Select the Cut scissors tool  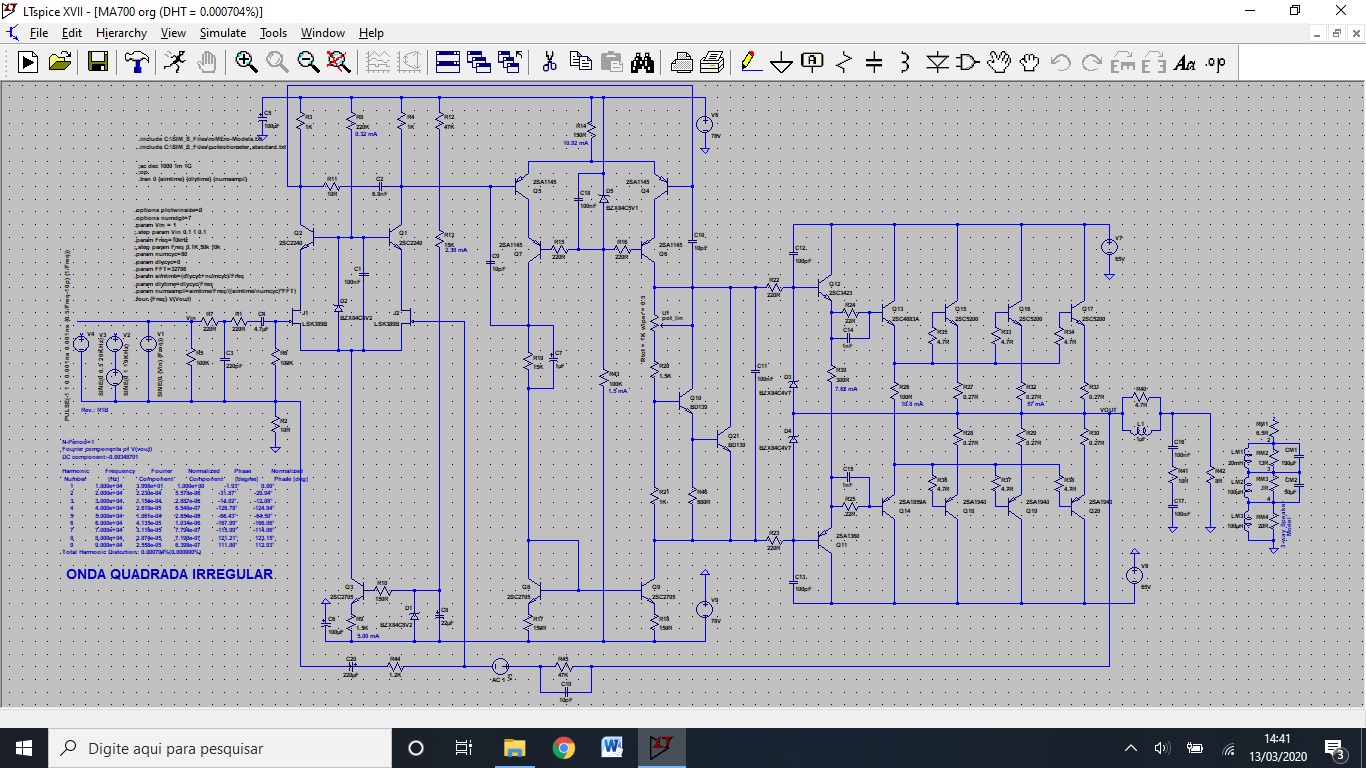tap(549, 62)
